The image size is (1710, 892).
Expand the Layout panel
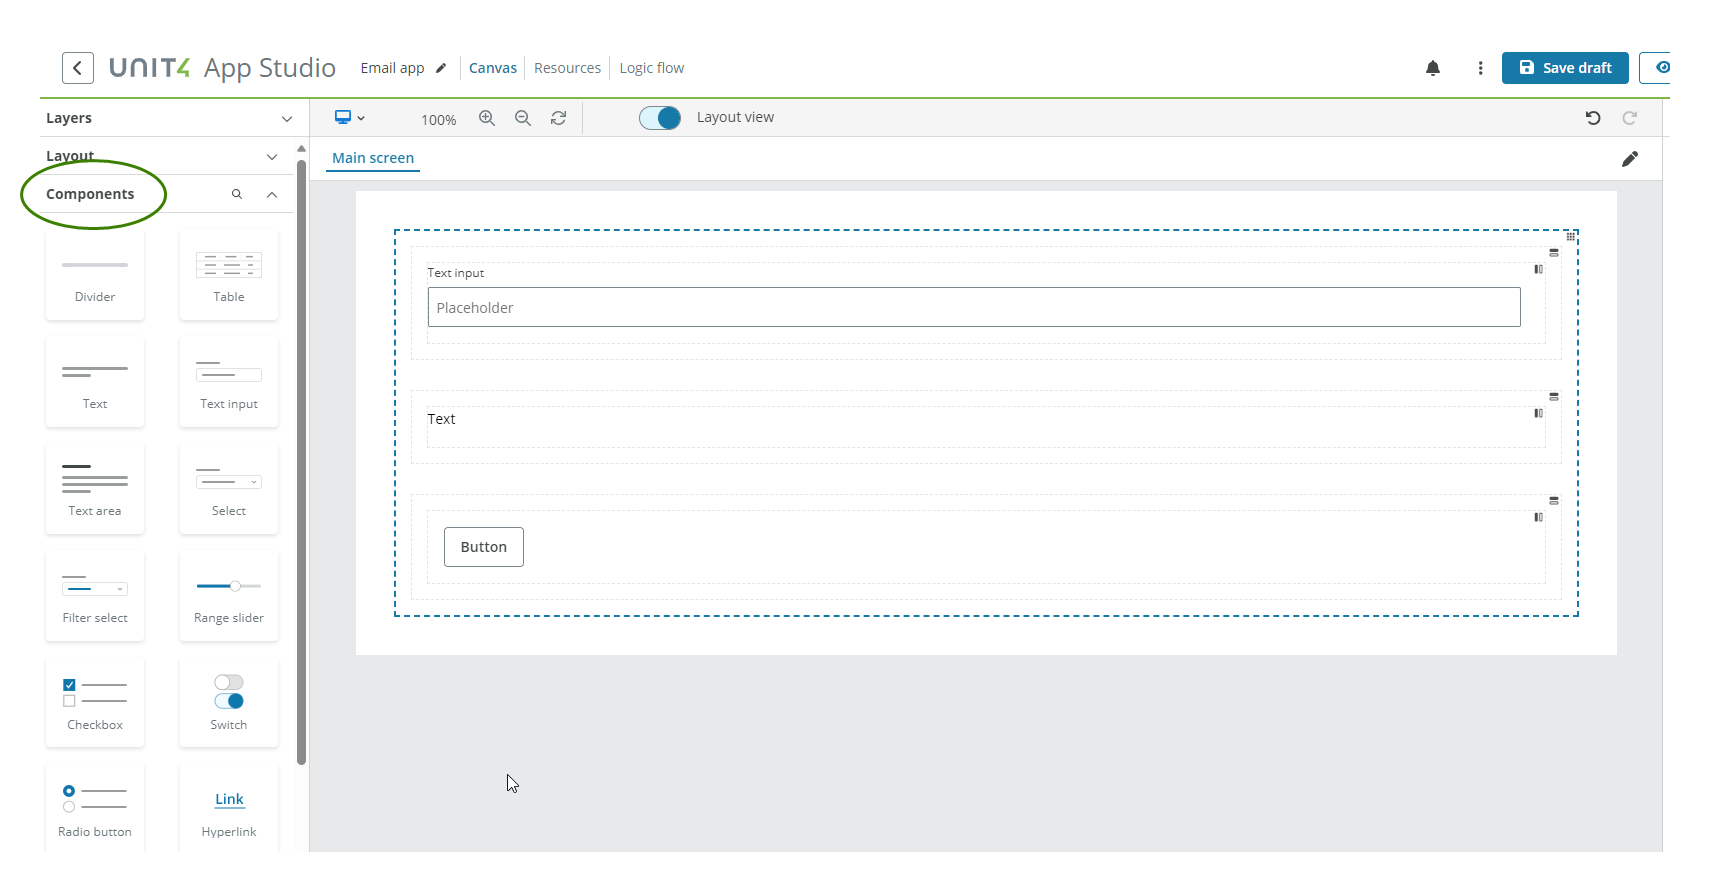coord(272,157)
